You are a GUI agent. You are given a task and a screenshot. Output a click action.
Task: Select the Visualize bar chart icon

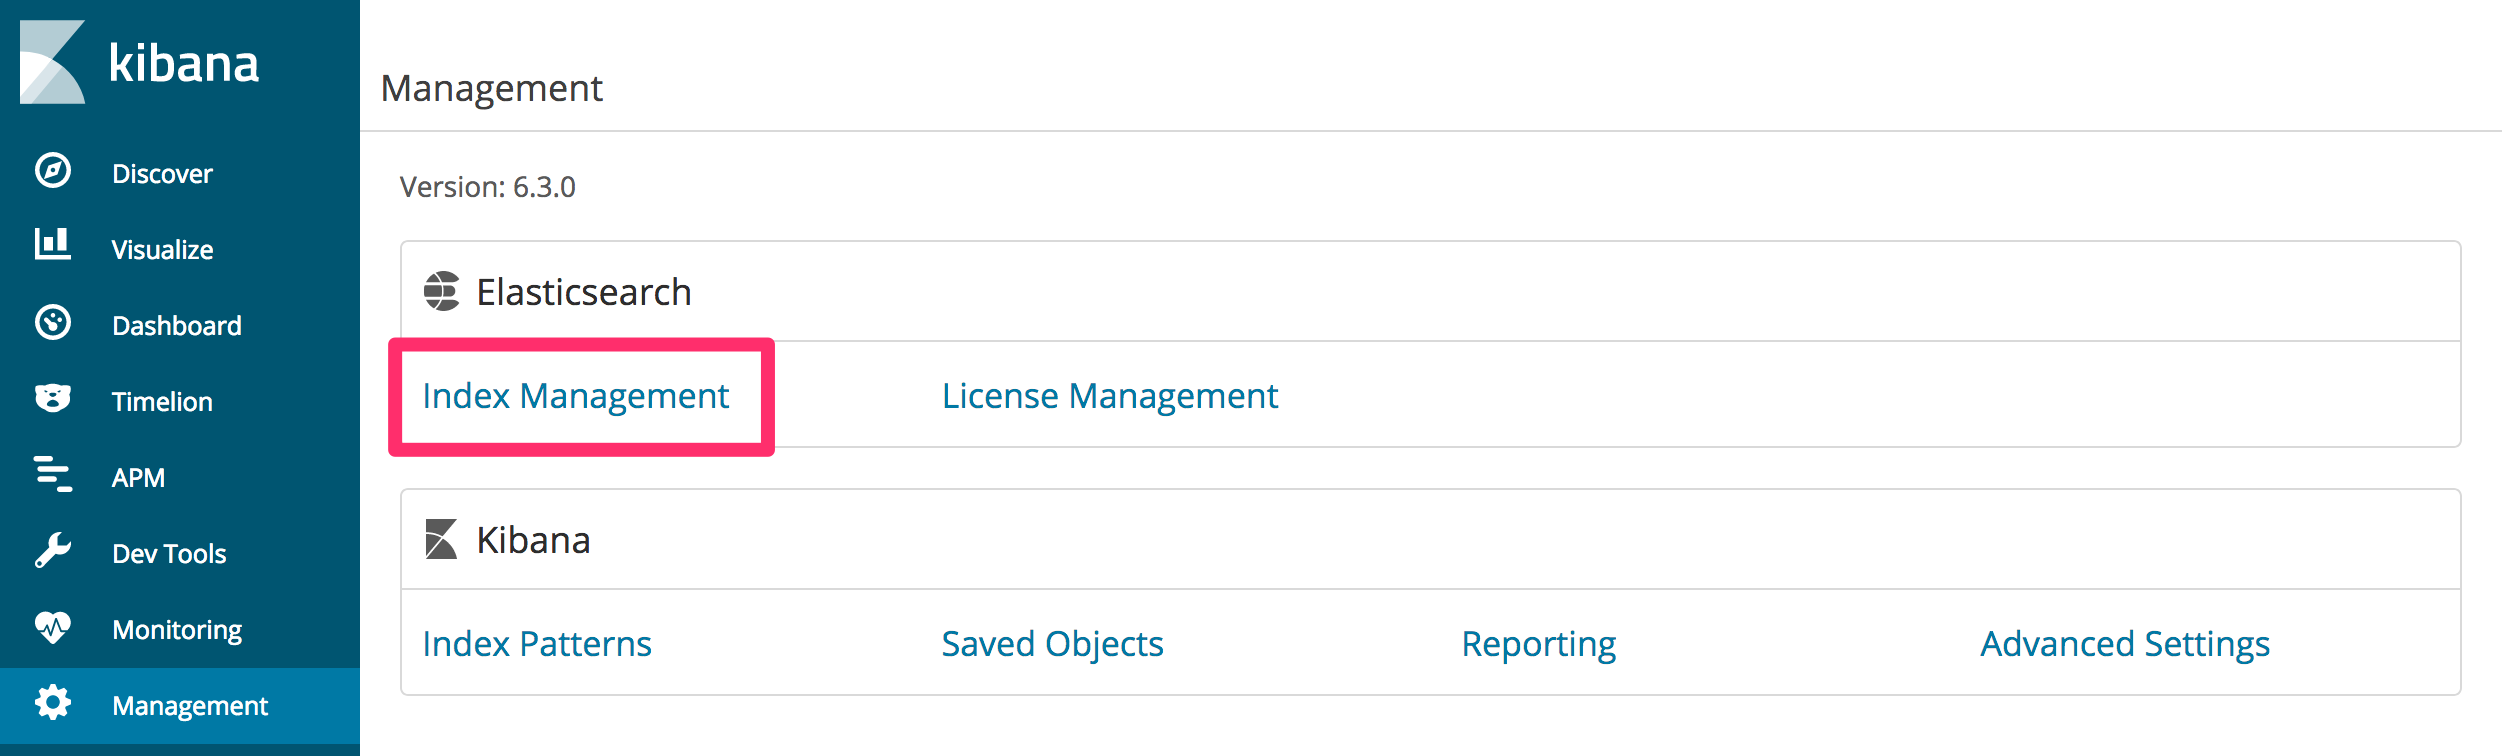click(53, 244)
